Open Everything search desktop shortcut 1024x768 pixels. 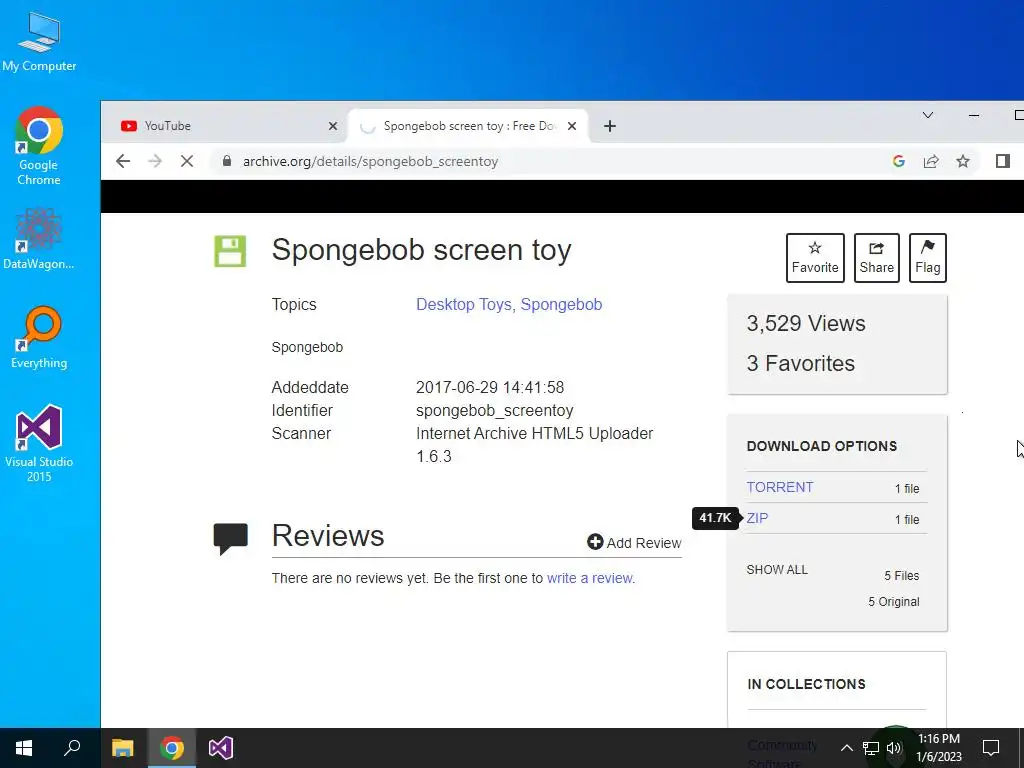[39, 338]
